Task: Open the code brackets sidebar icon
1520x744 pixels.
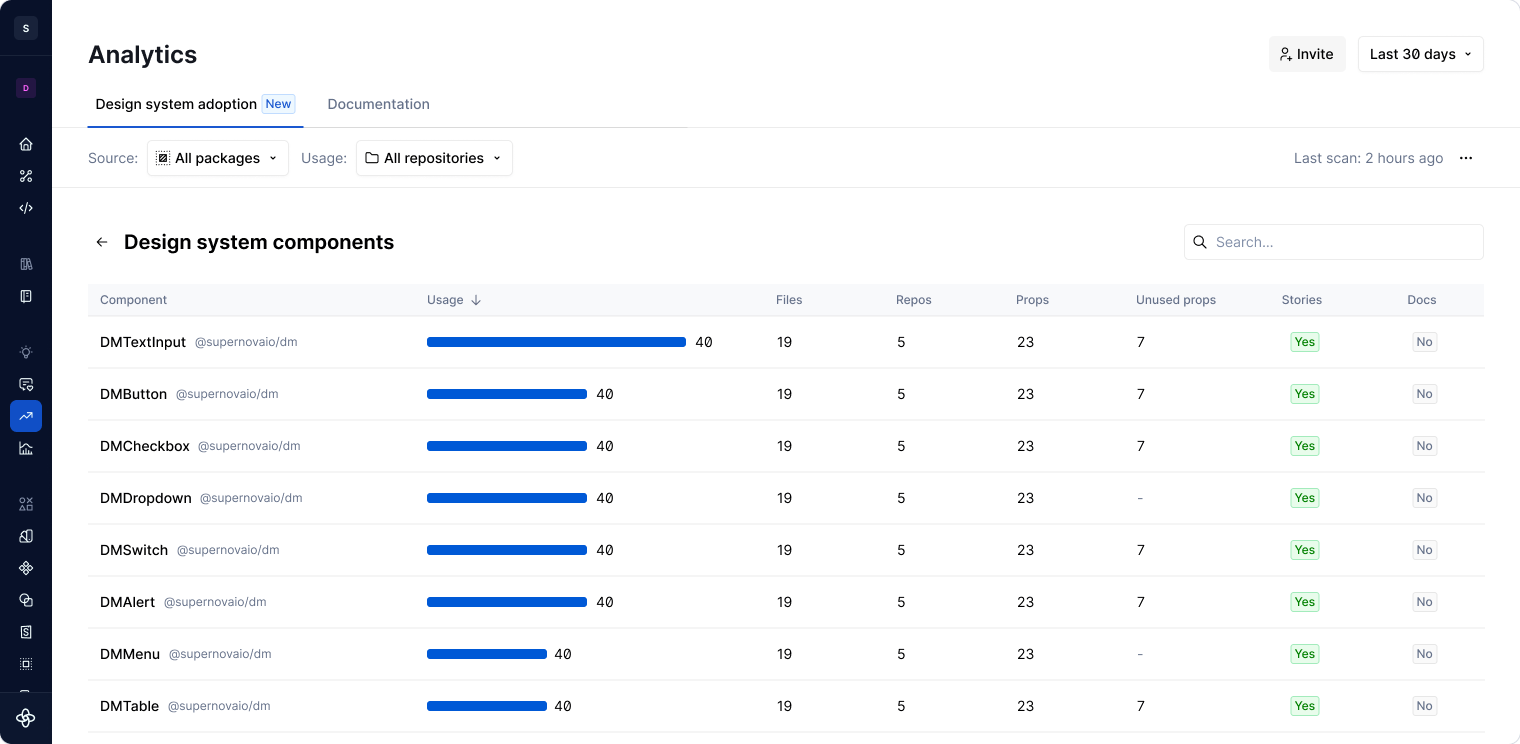Action: tap(26, 208)
